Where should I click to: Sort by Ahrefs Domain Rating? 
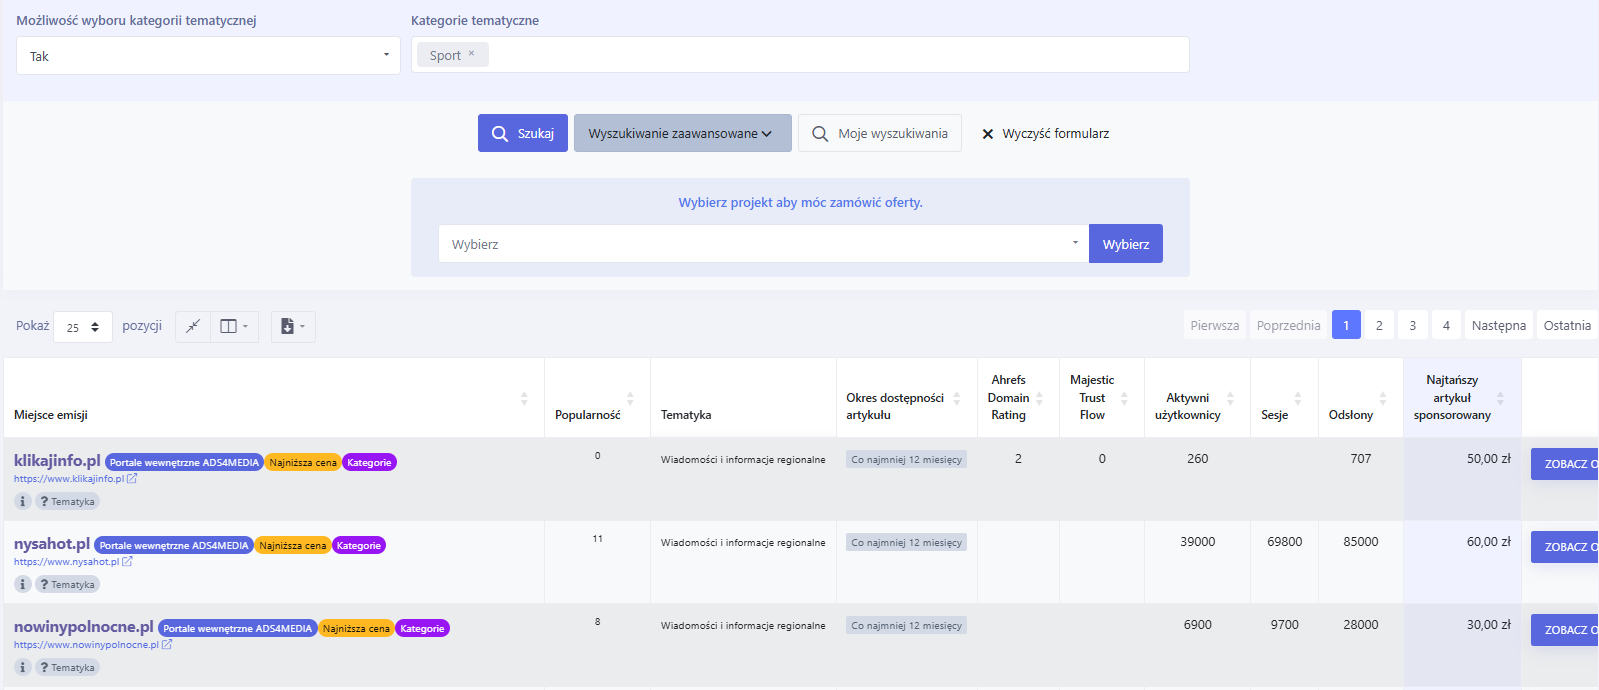pyautogui.click(x=1018, y=398)
